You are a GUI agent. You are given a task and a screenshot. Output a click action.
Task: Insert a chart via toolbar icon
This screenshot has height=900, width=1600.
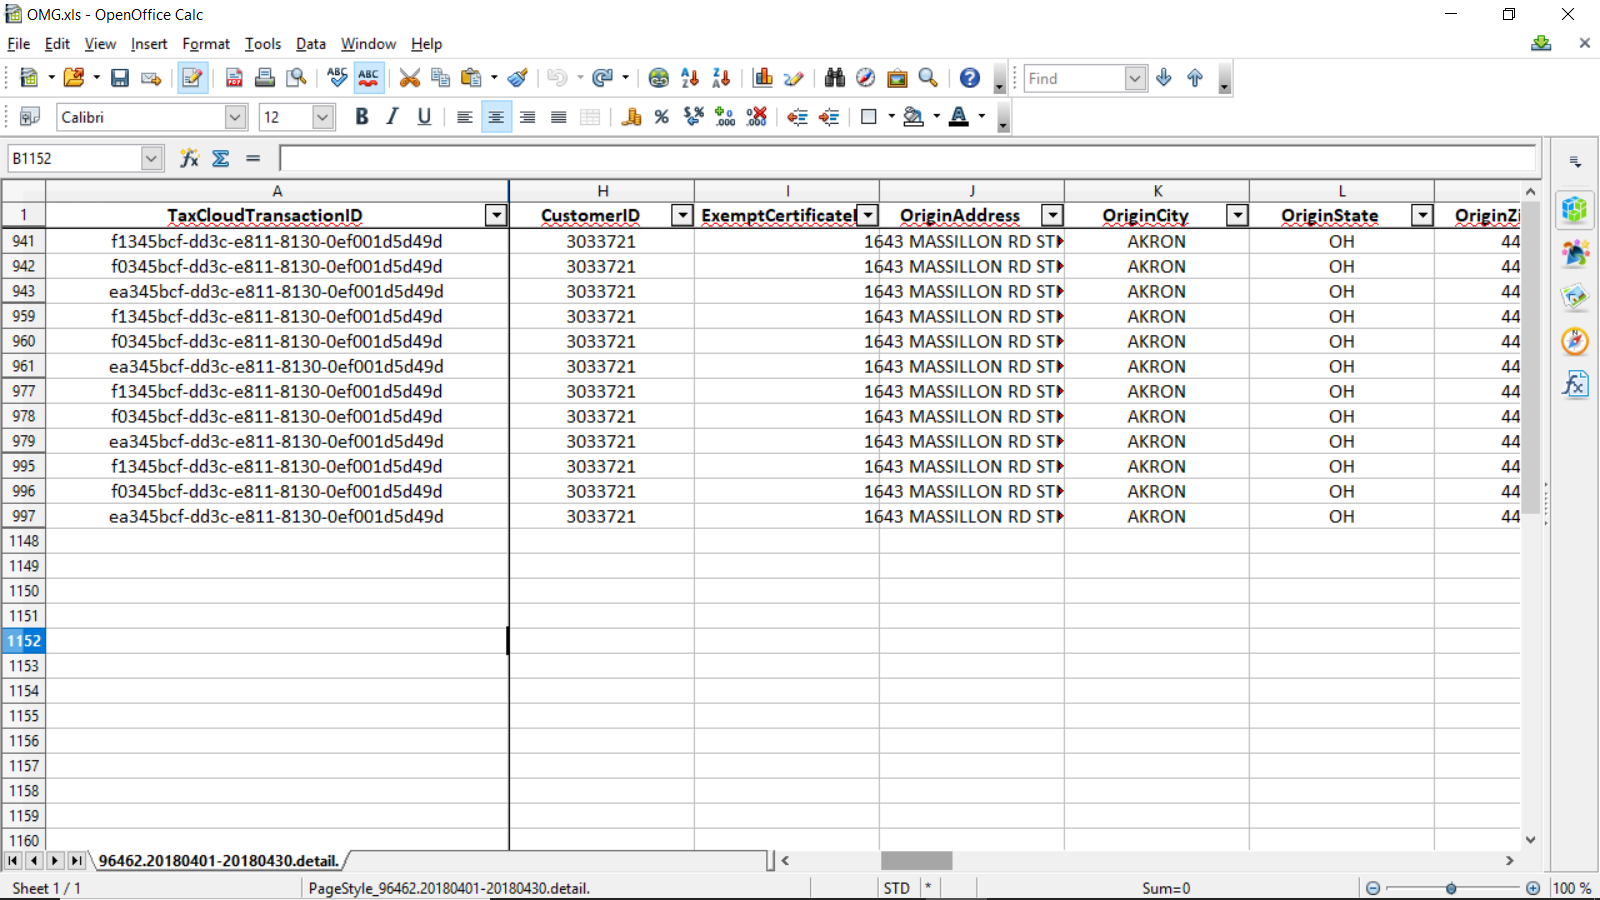pos(763,78)
